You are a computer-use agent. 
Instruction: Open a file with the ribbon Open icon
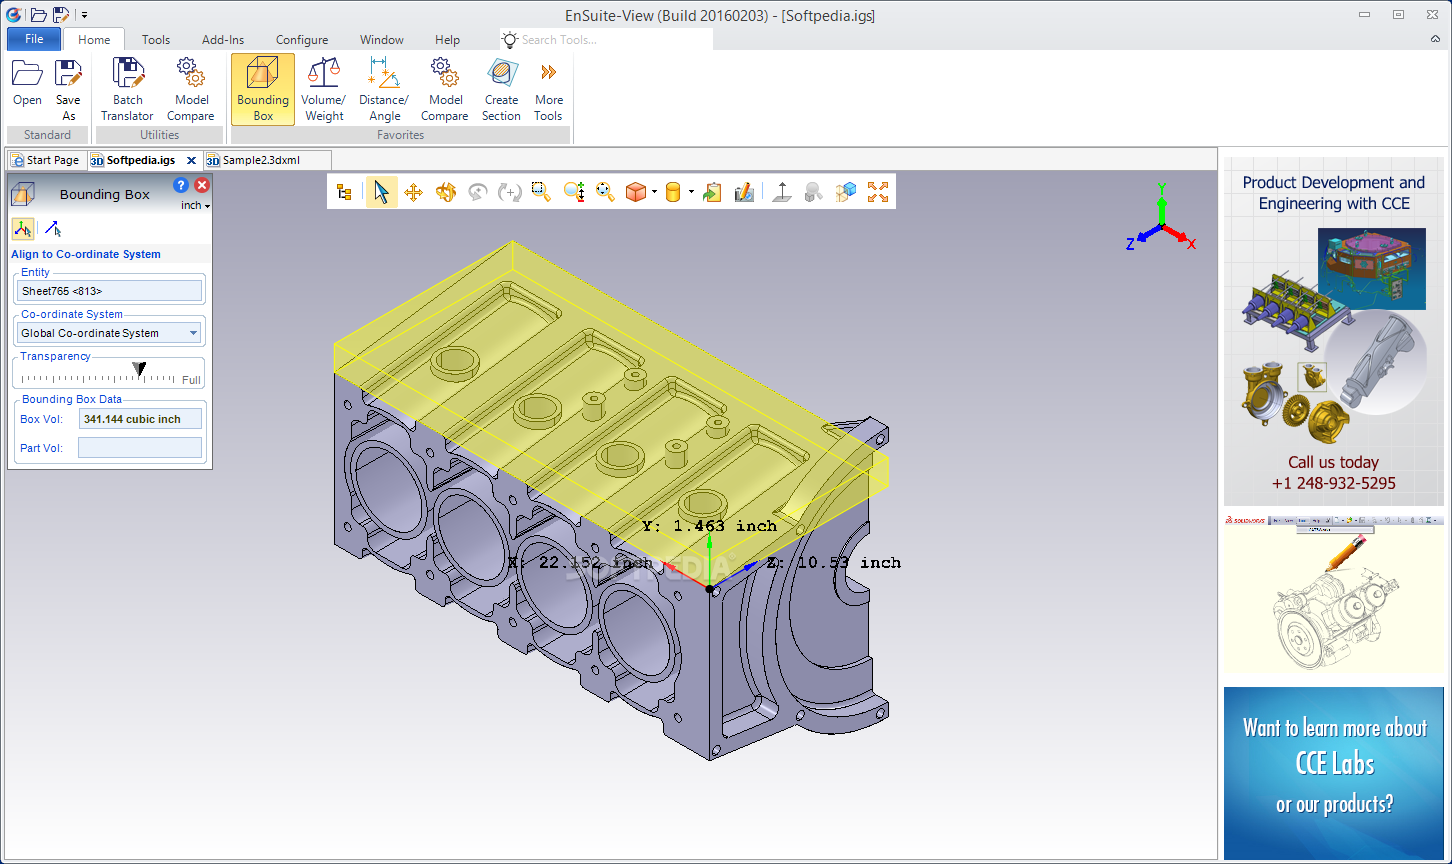click(x=27, y=84)
